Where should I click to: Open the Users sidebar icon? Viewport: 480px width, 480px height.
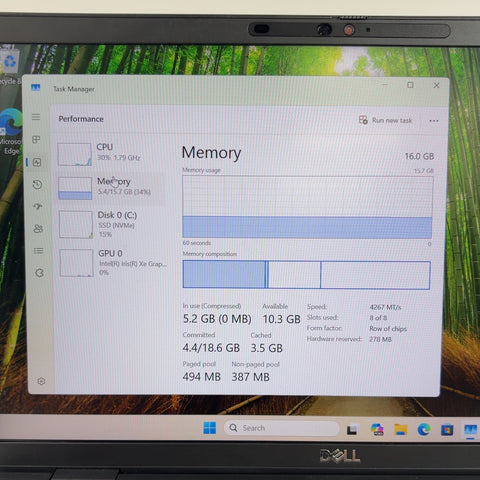[x=38, y=229]
